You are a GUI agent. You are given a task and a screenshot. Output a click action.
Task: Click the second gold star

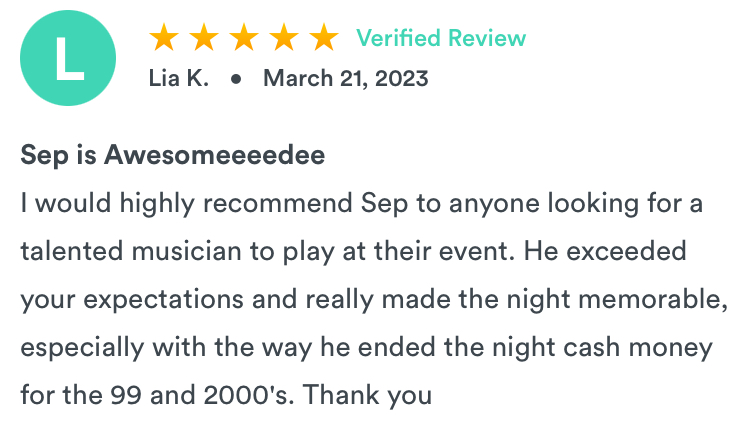pos(204,37)
